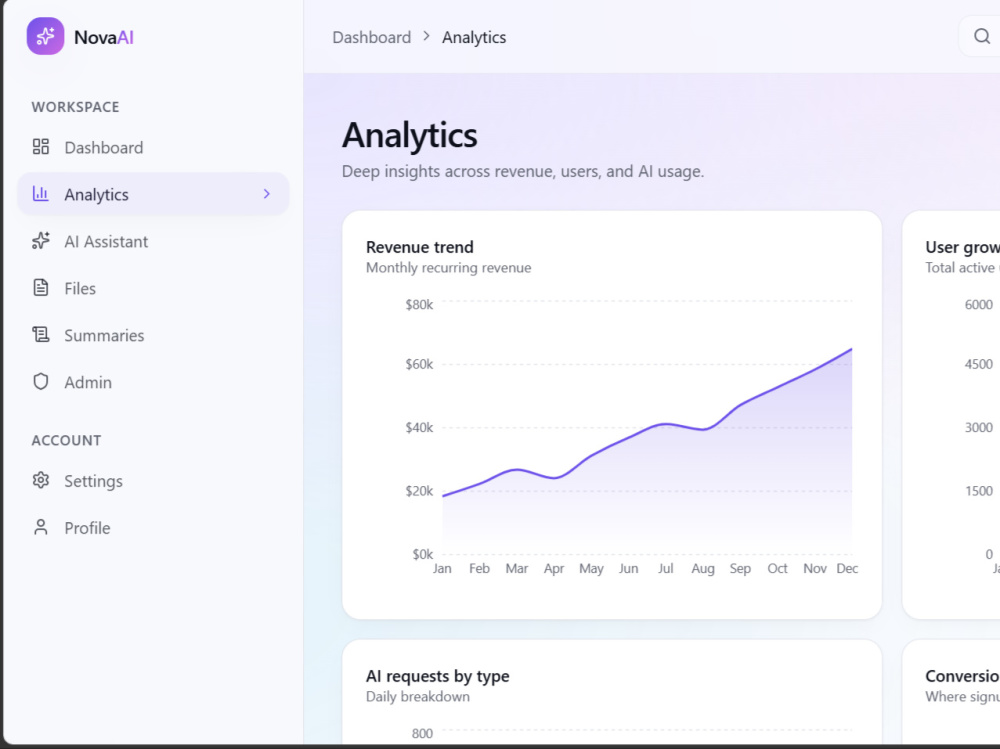Click the AI requests by type heading
This screenshot has height=749, width=1000.
(438, 676)
